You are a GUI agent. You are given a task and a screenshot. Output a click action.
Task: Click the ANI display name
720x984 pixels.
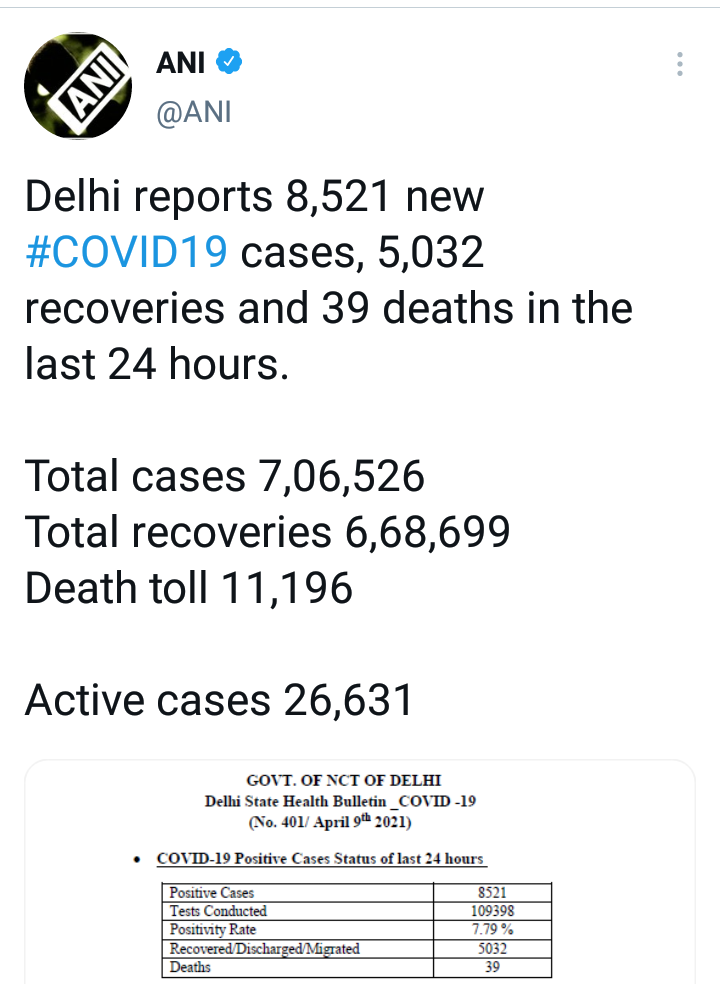[181, 63]
